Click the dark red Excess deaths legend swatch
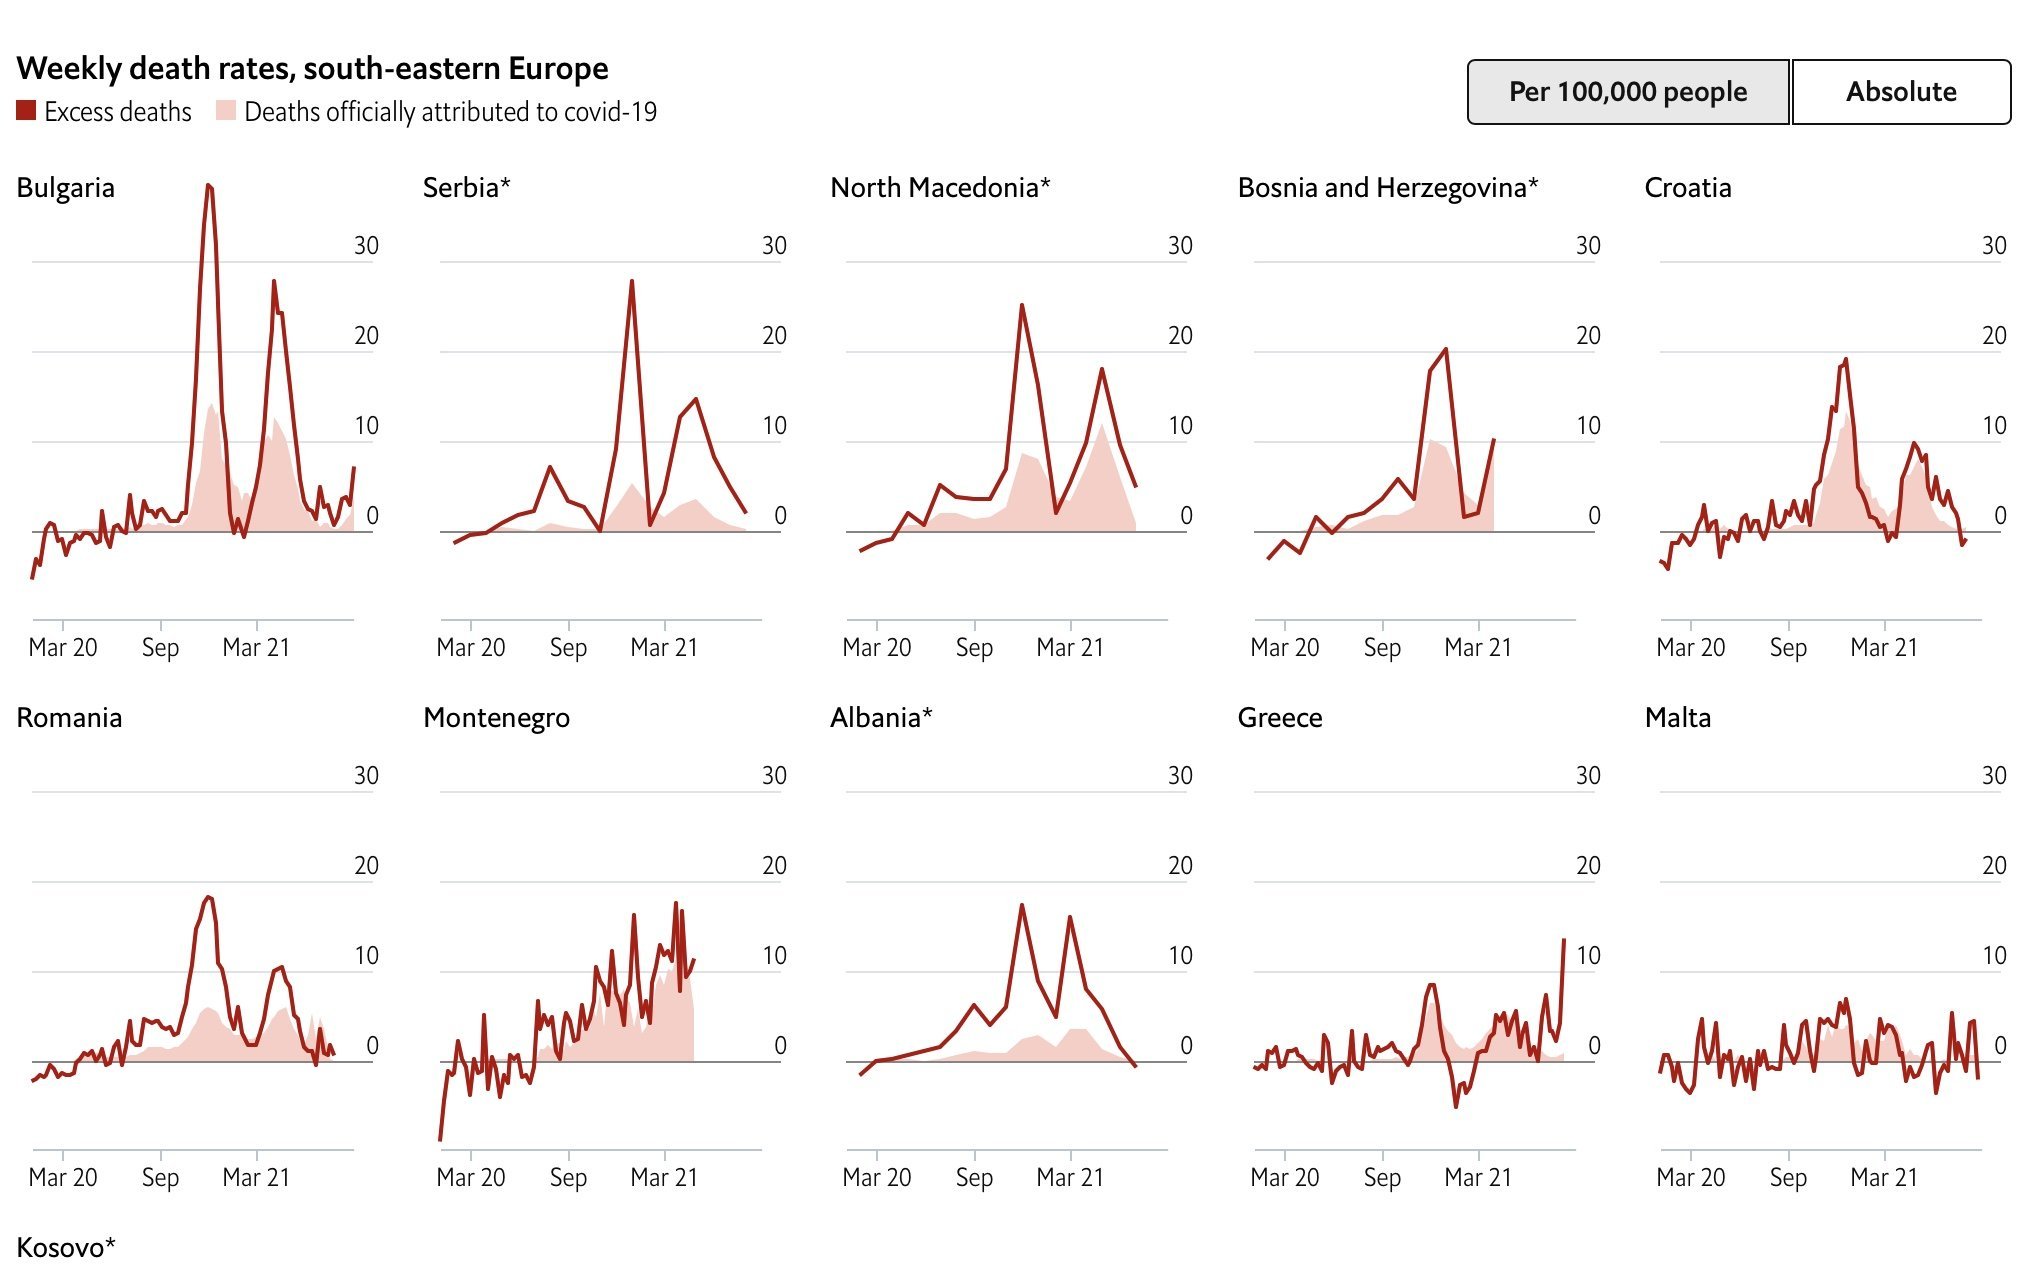The image size is (2022, 1268). point(26,111)
